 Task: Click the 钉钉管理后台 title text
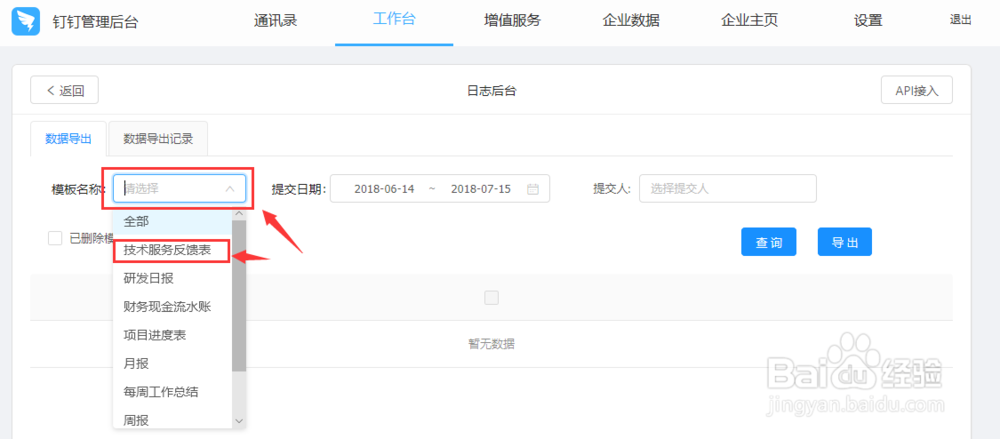click(x=94, y=22)
